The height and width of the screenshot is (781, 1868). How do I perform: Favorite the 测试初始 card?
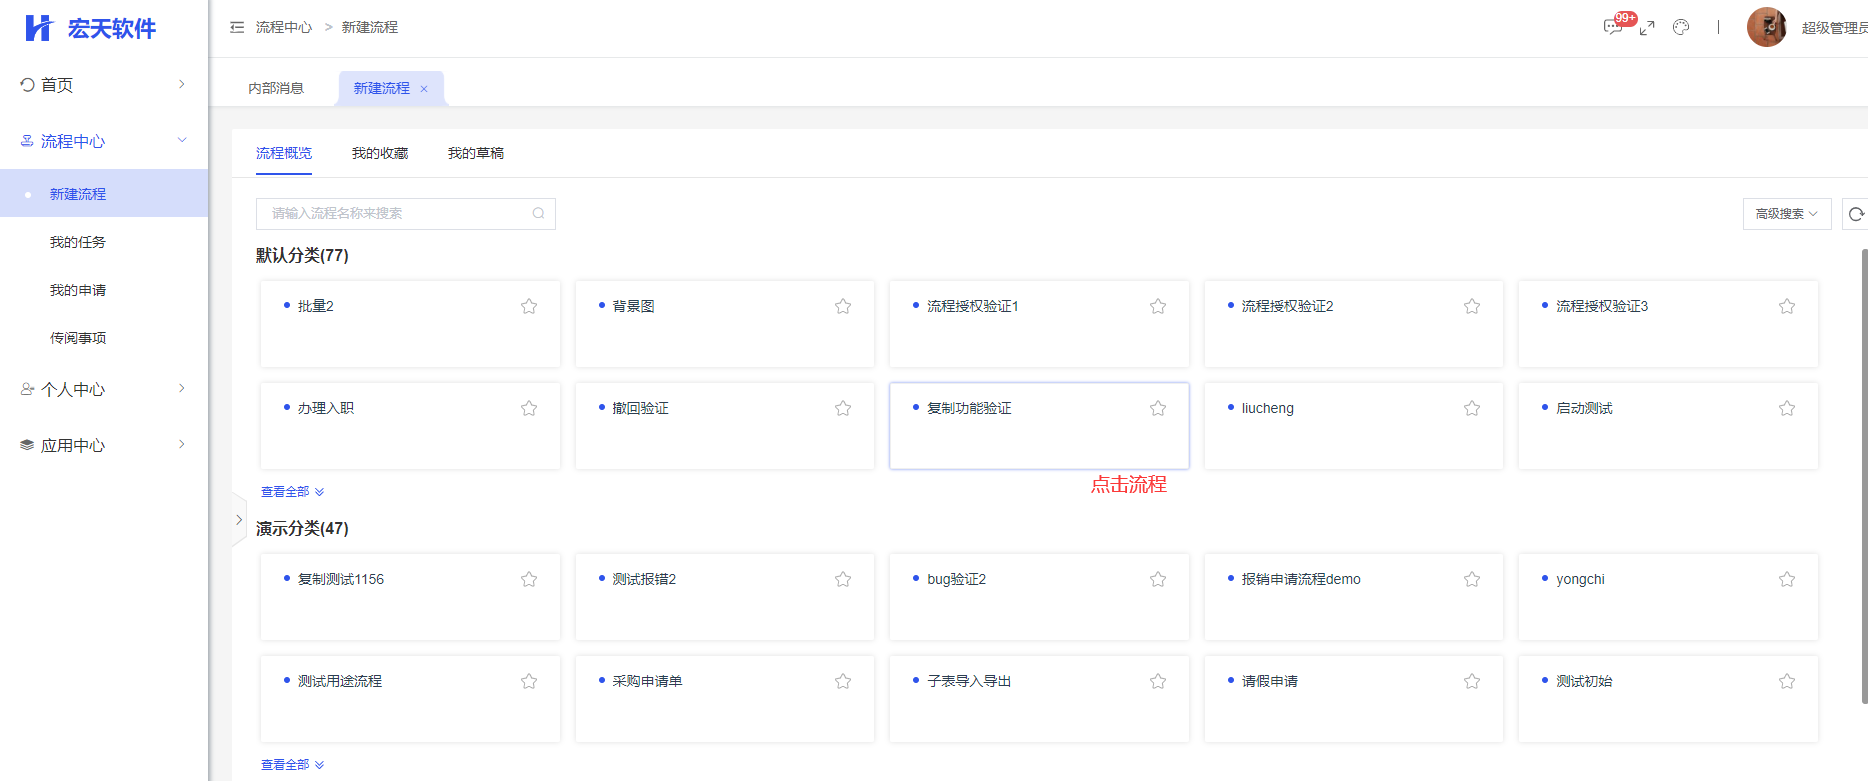pyautogui.click(x=1787, y=681)
